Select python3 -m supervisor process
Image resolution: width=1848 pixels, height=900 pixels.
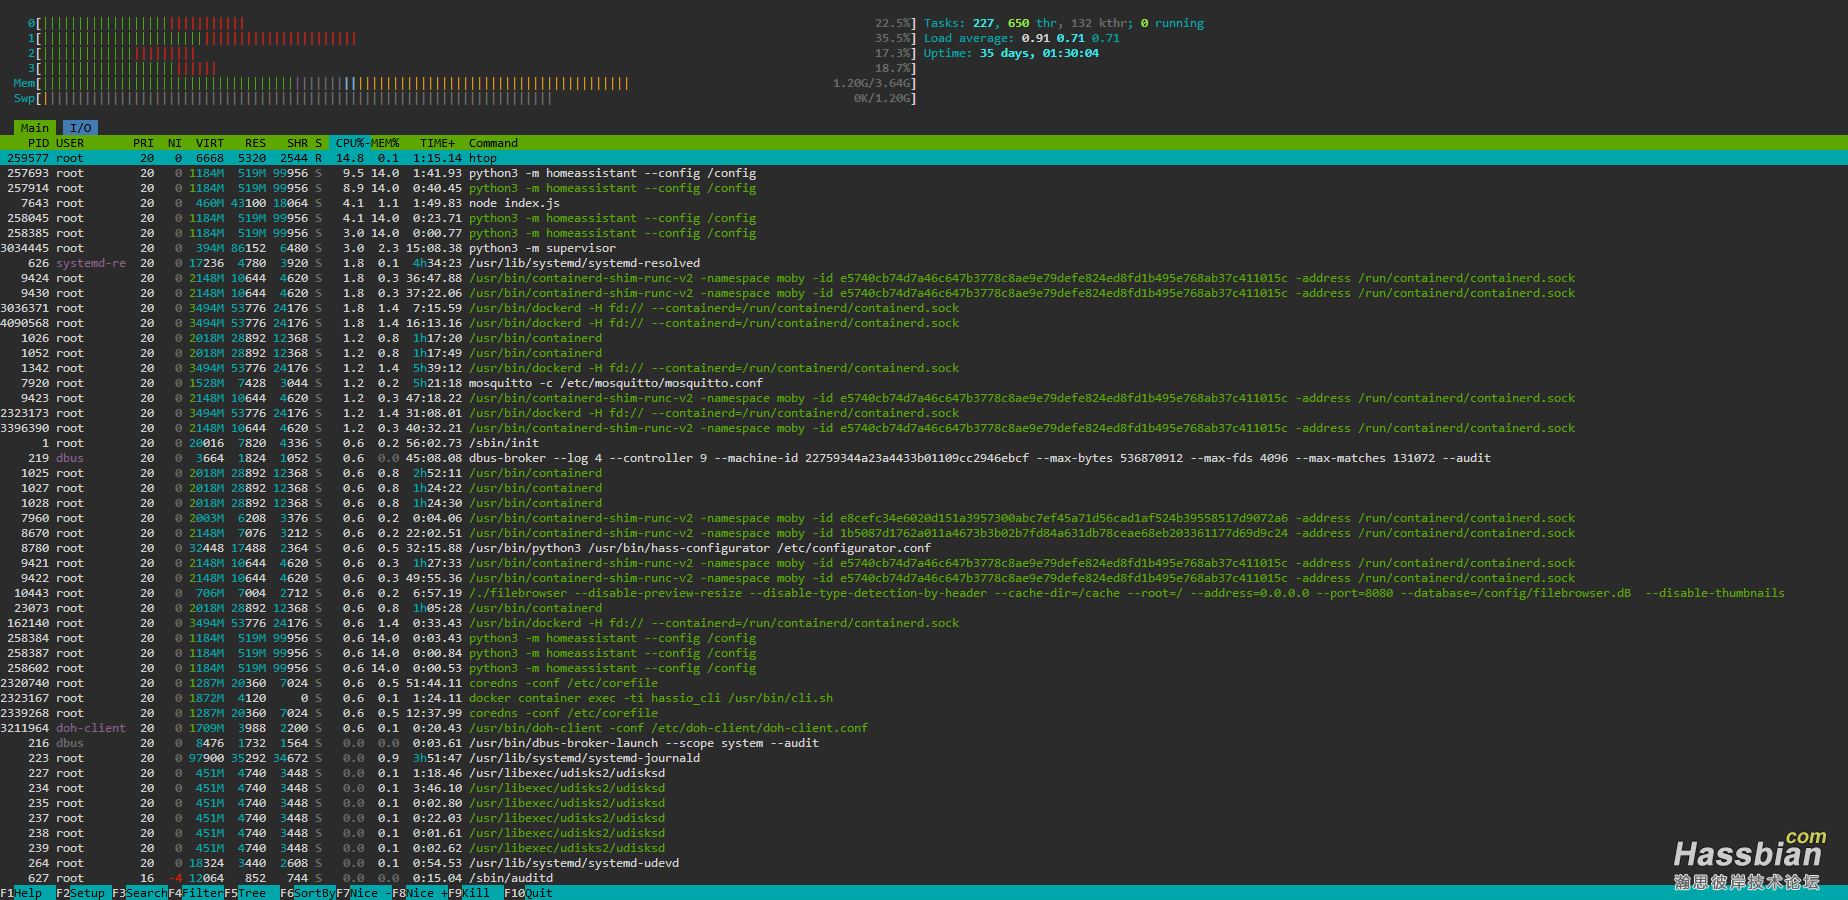[924, 248]
